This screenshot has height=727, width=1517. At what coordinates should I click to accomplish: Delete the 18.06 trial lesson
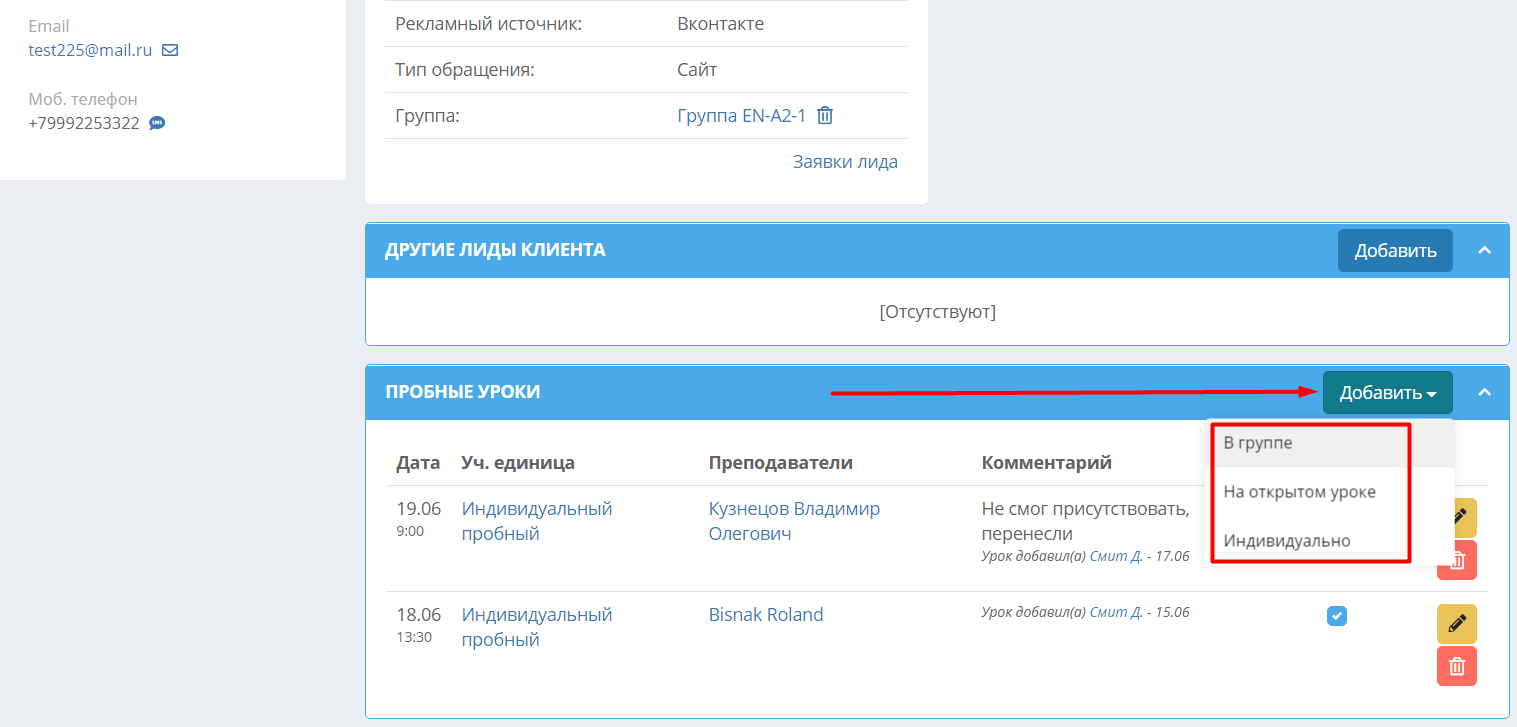click(1457, 666)
